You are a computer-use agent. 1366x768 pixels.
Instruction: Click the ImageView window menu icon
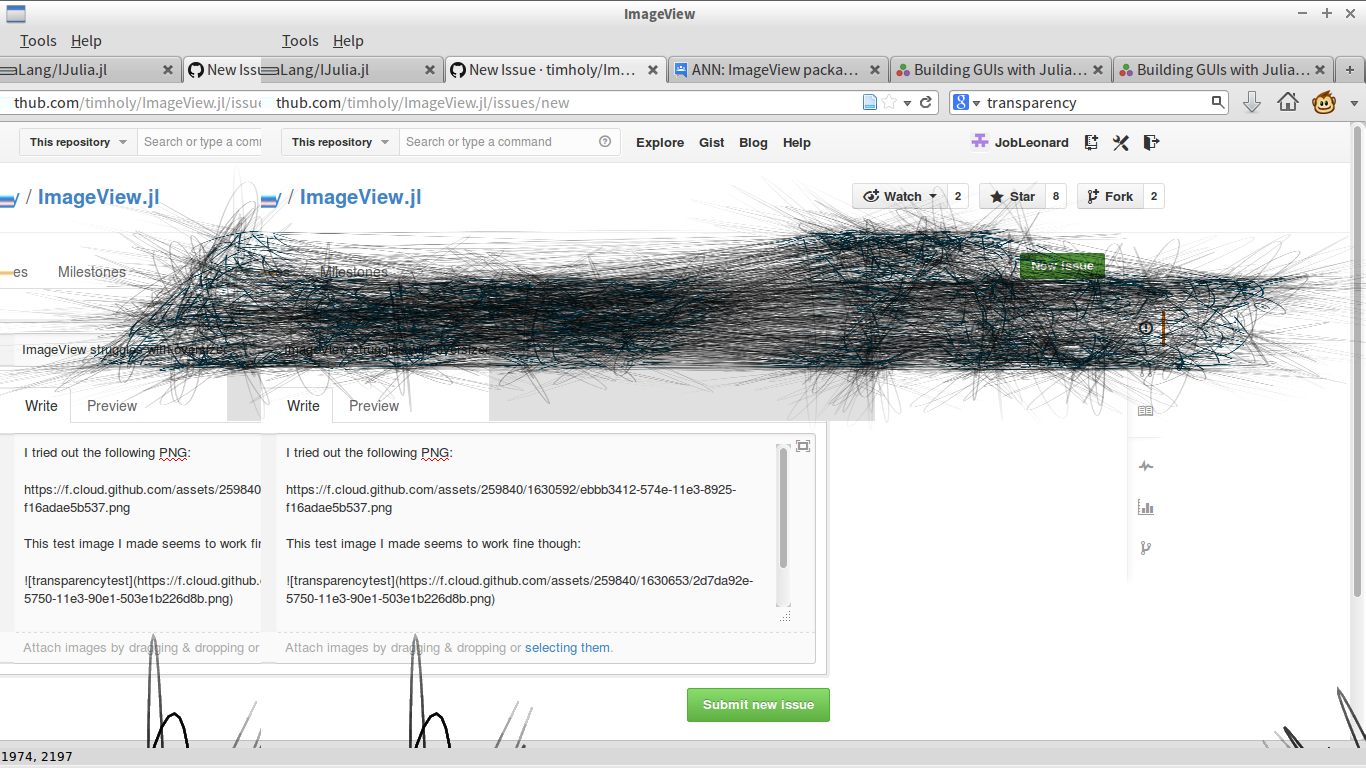[x=16, y=14]
